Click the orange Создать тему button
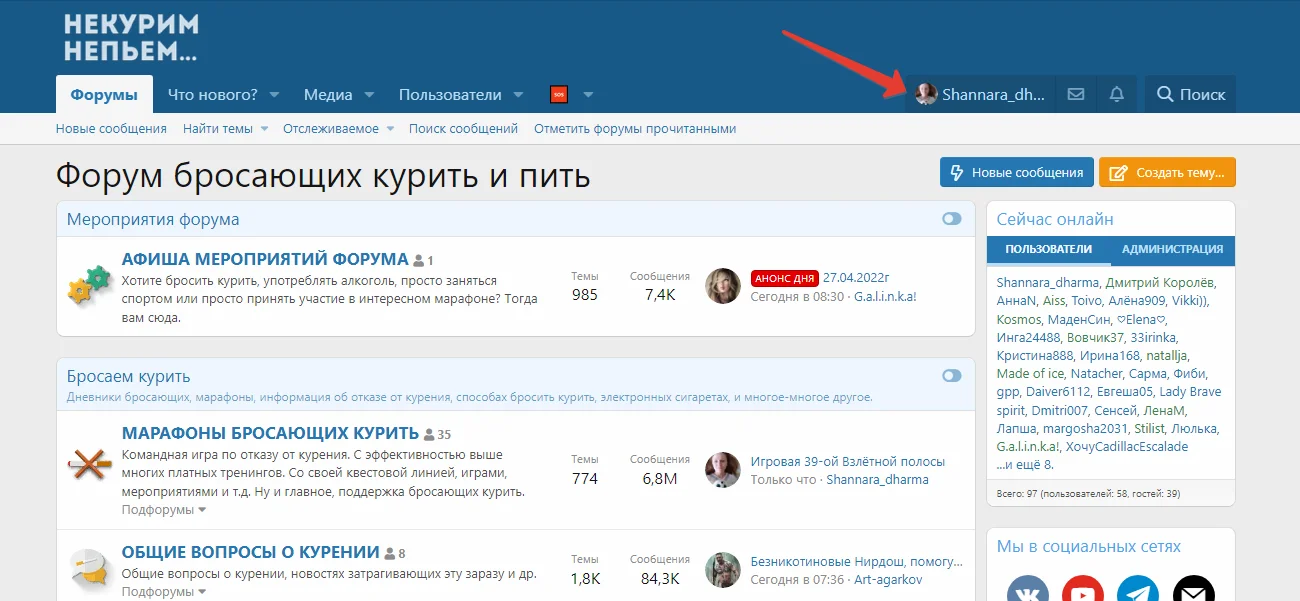 click(x=1168, y=172)
